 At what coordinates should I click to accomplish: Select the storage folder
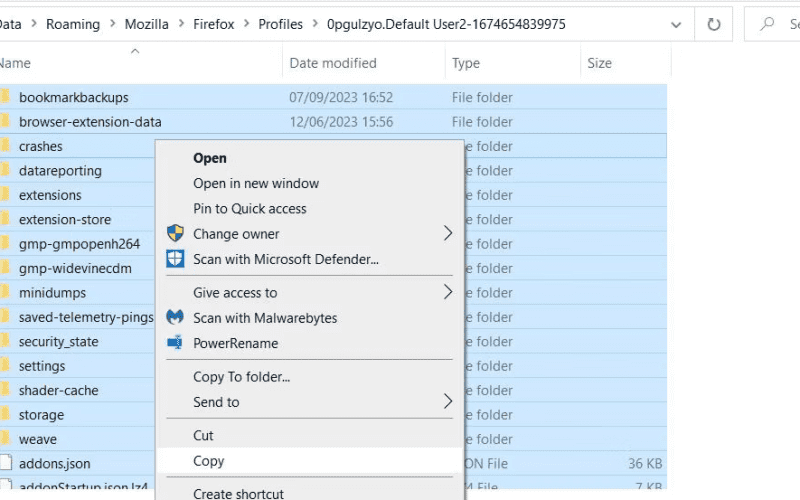click(41, 415)
